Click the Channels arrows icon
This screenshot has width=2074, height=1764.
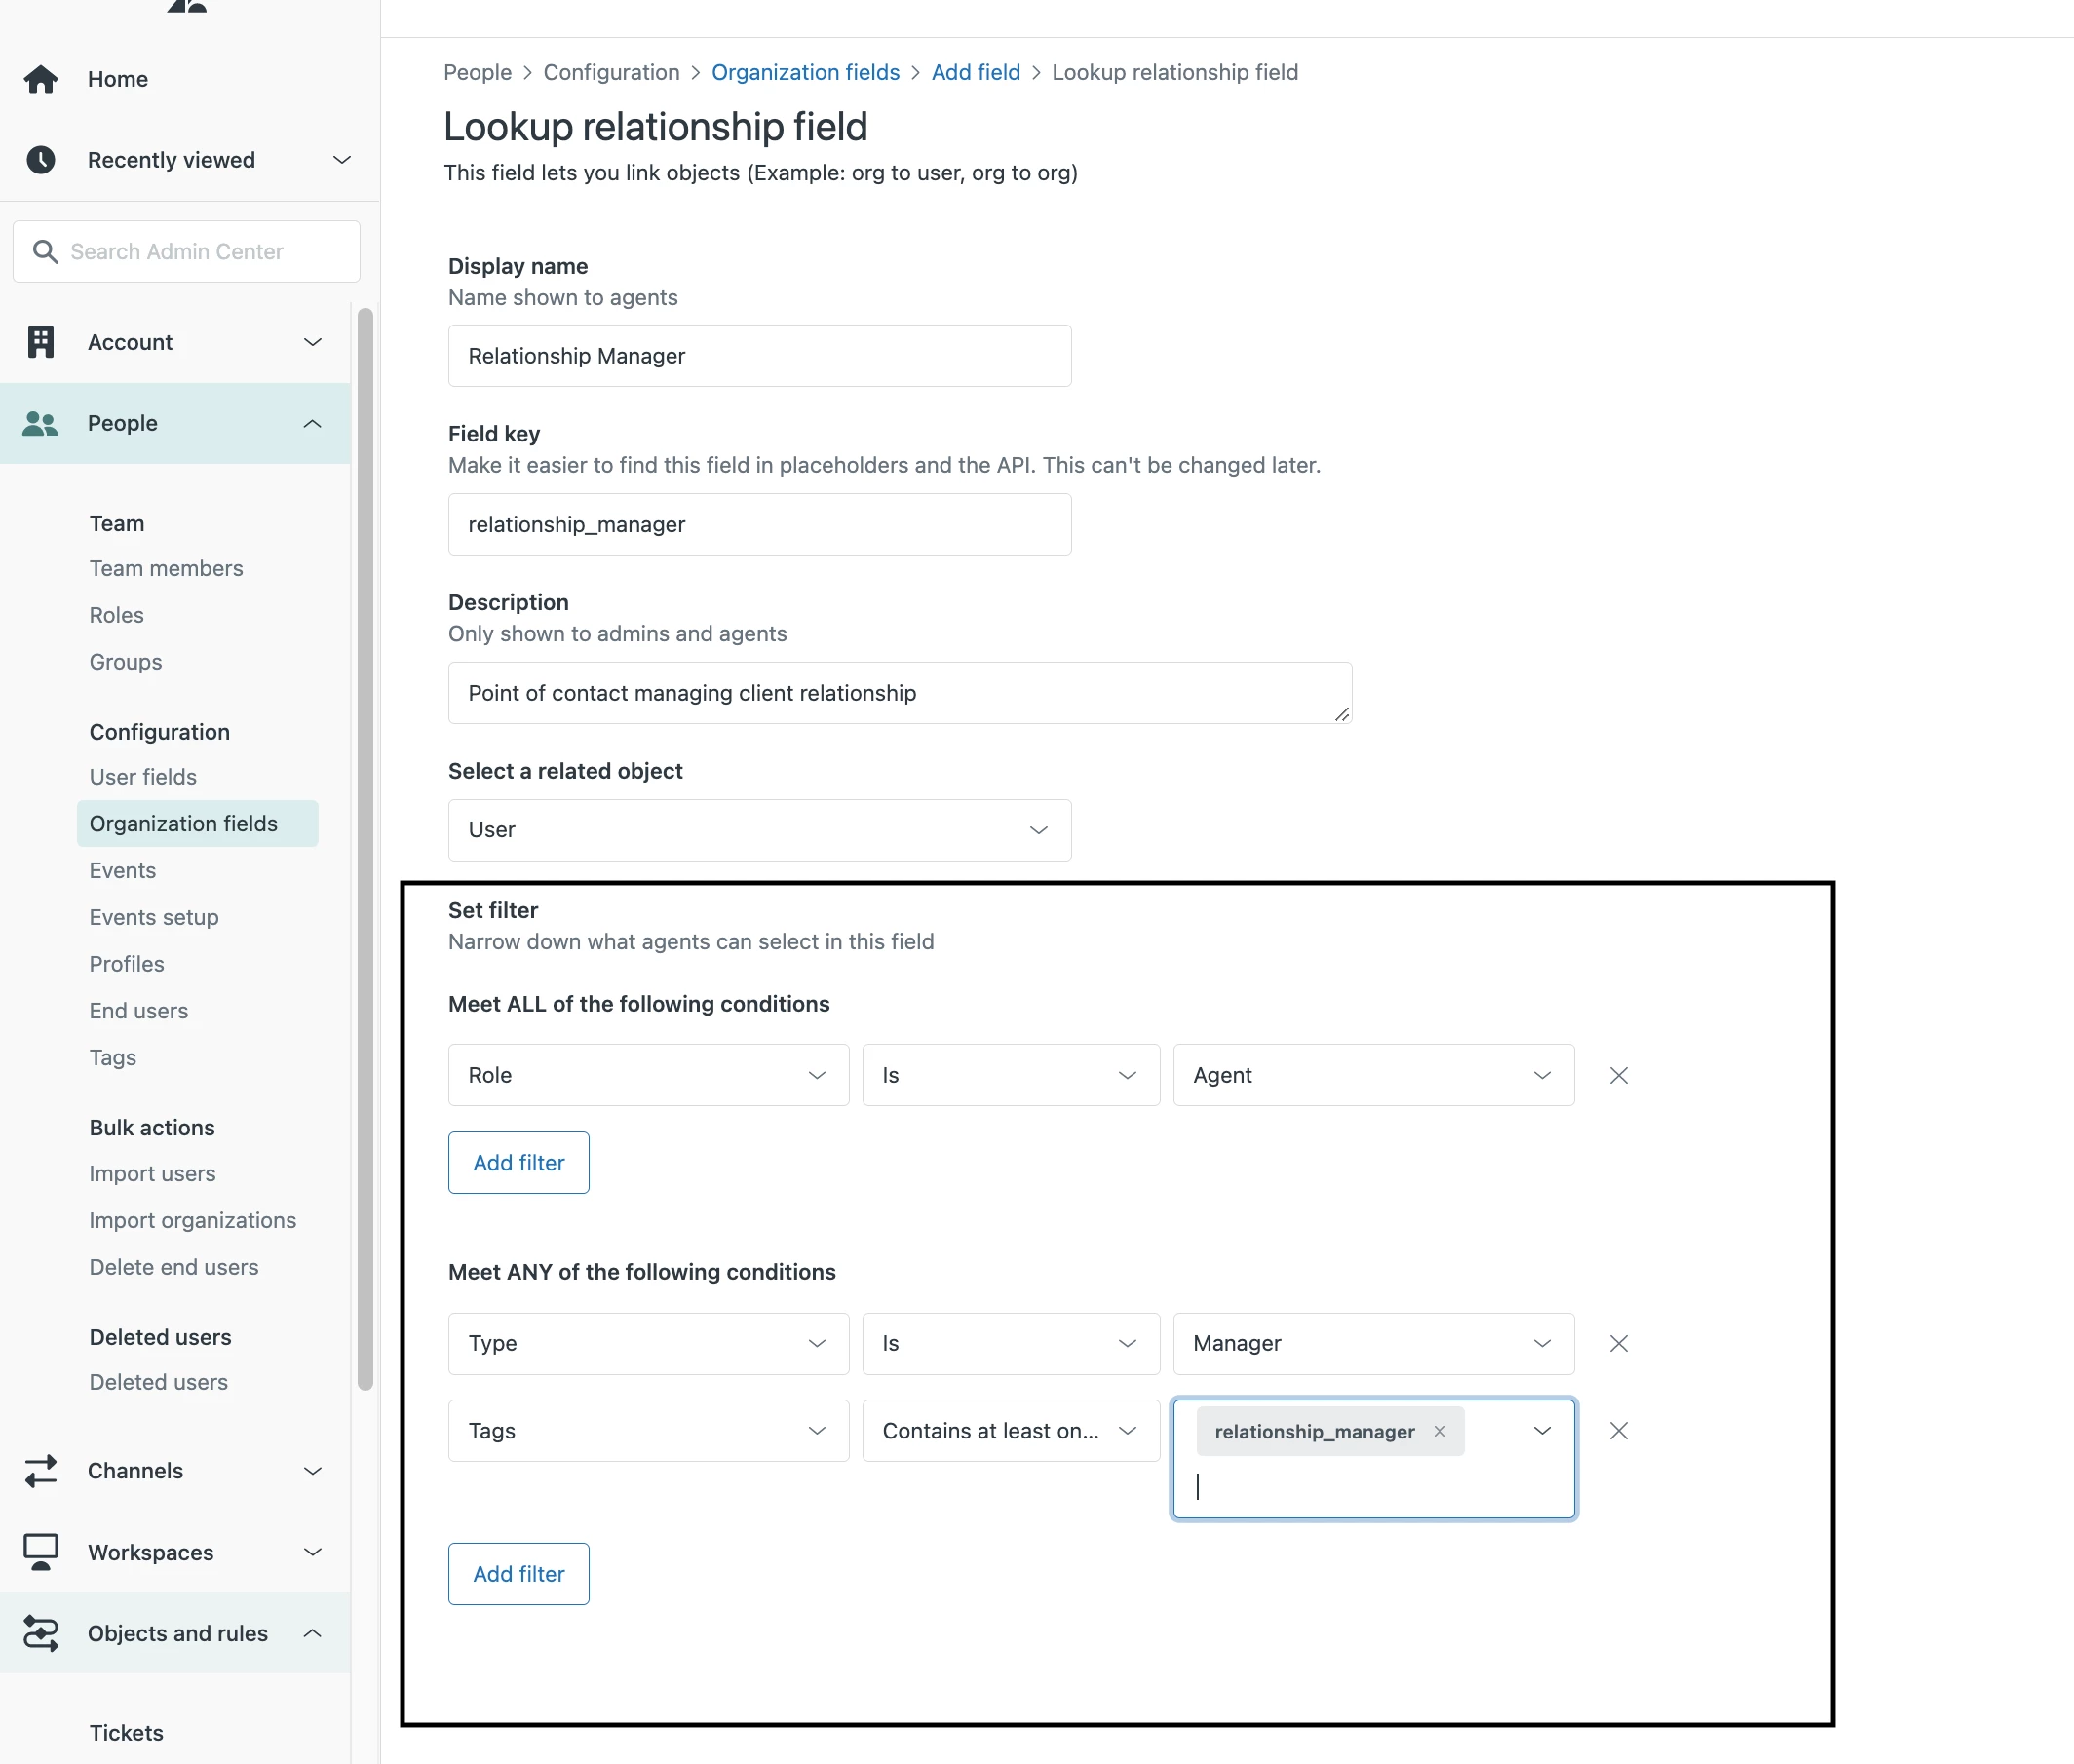[40, 1470]
